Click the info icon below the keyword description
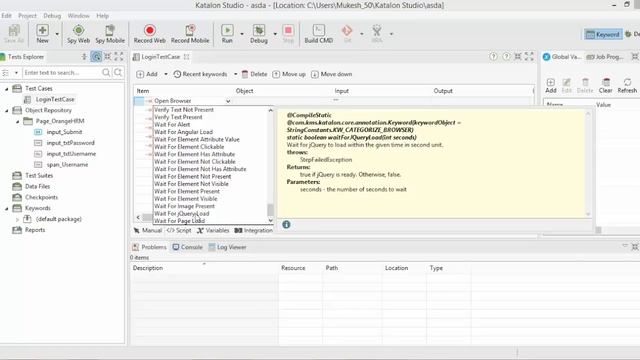 tap(287, 224)
